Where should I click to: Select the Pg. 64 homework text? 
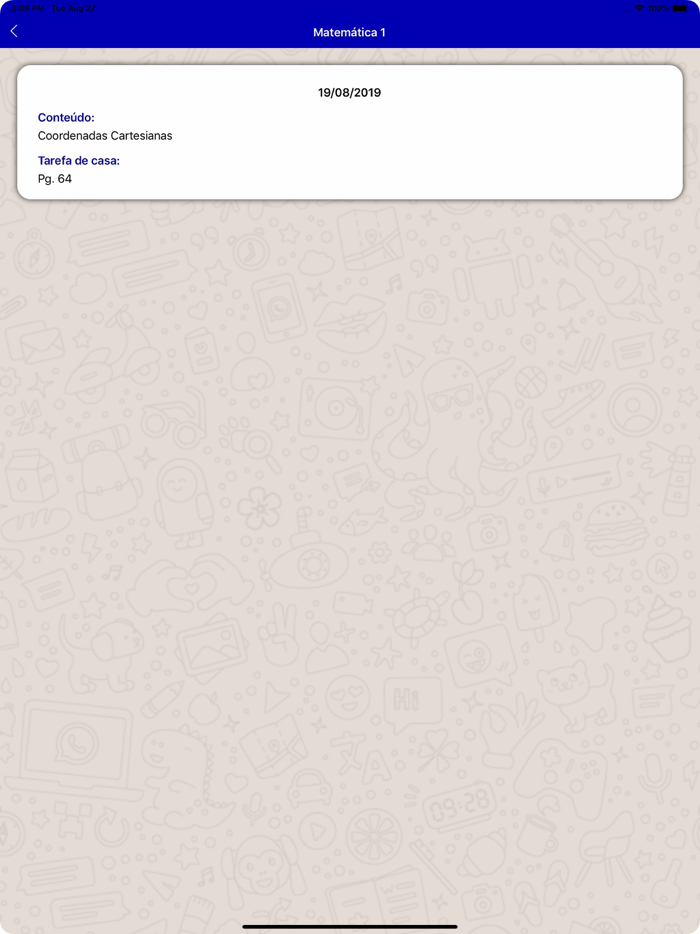tap(55, 179)
